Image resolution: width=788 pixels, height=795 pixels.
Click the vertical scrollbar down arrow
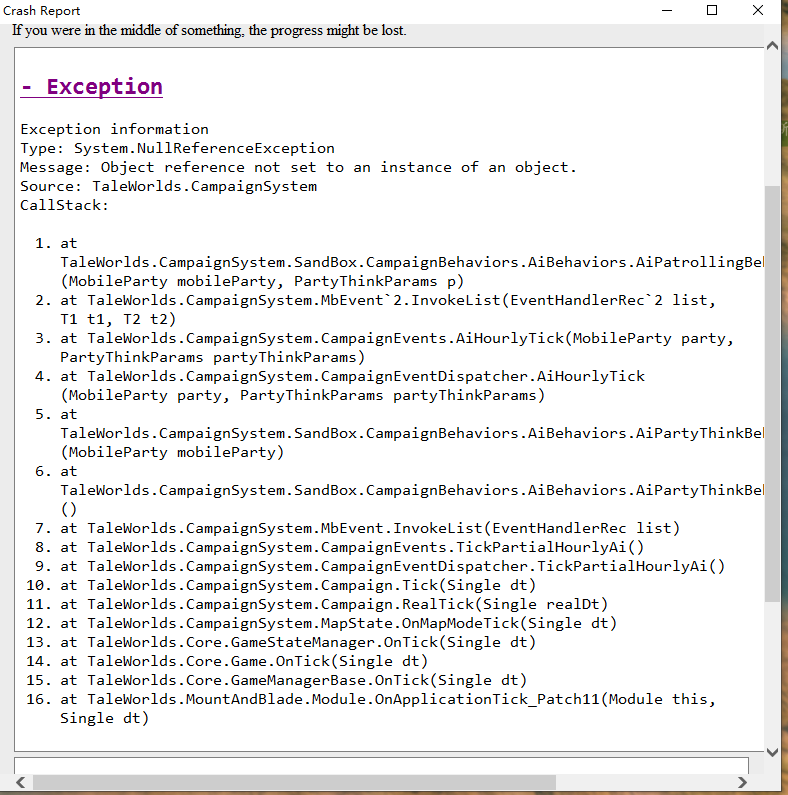pos(772,752)
